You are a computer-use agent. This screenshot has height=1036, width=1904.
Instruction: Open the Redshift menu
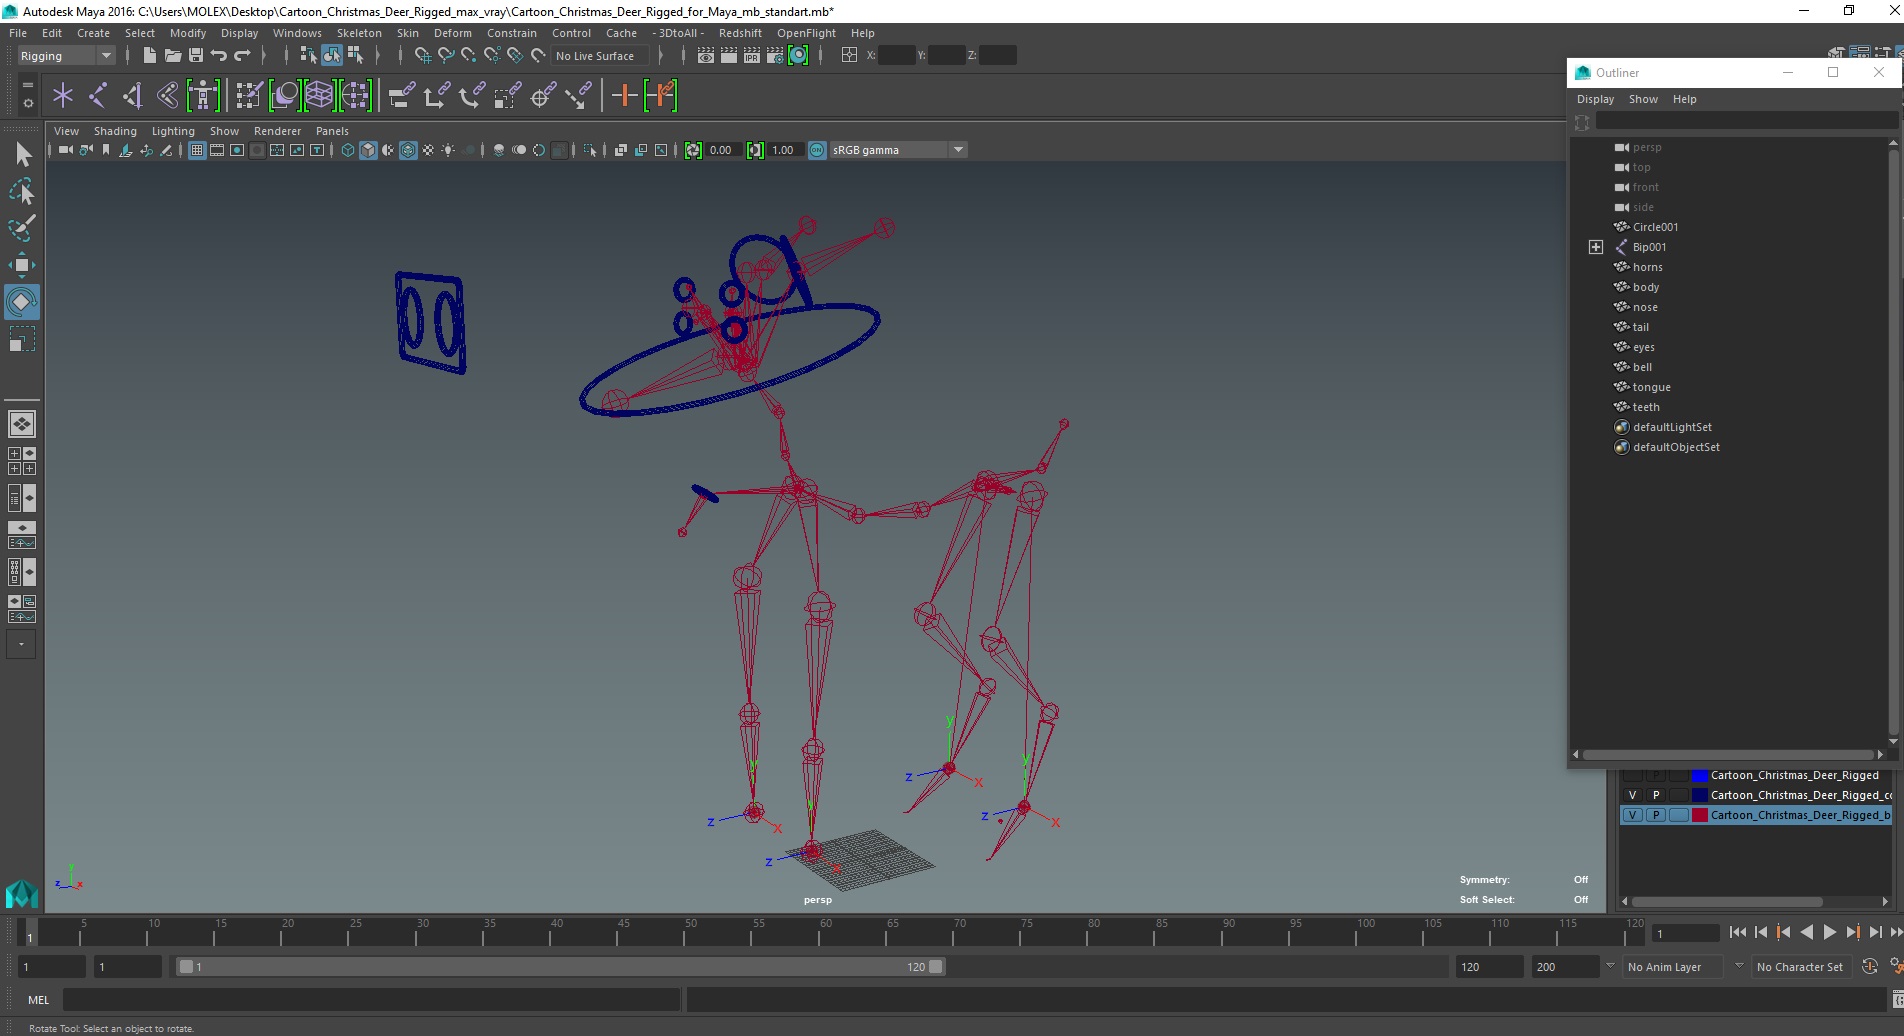pos(740,33)
